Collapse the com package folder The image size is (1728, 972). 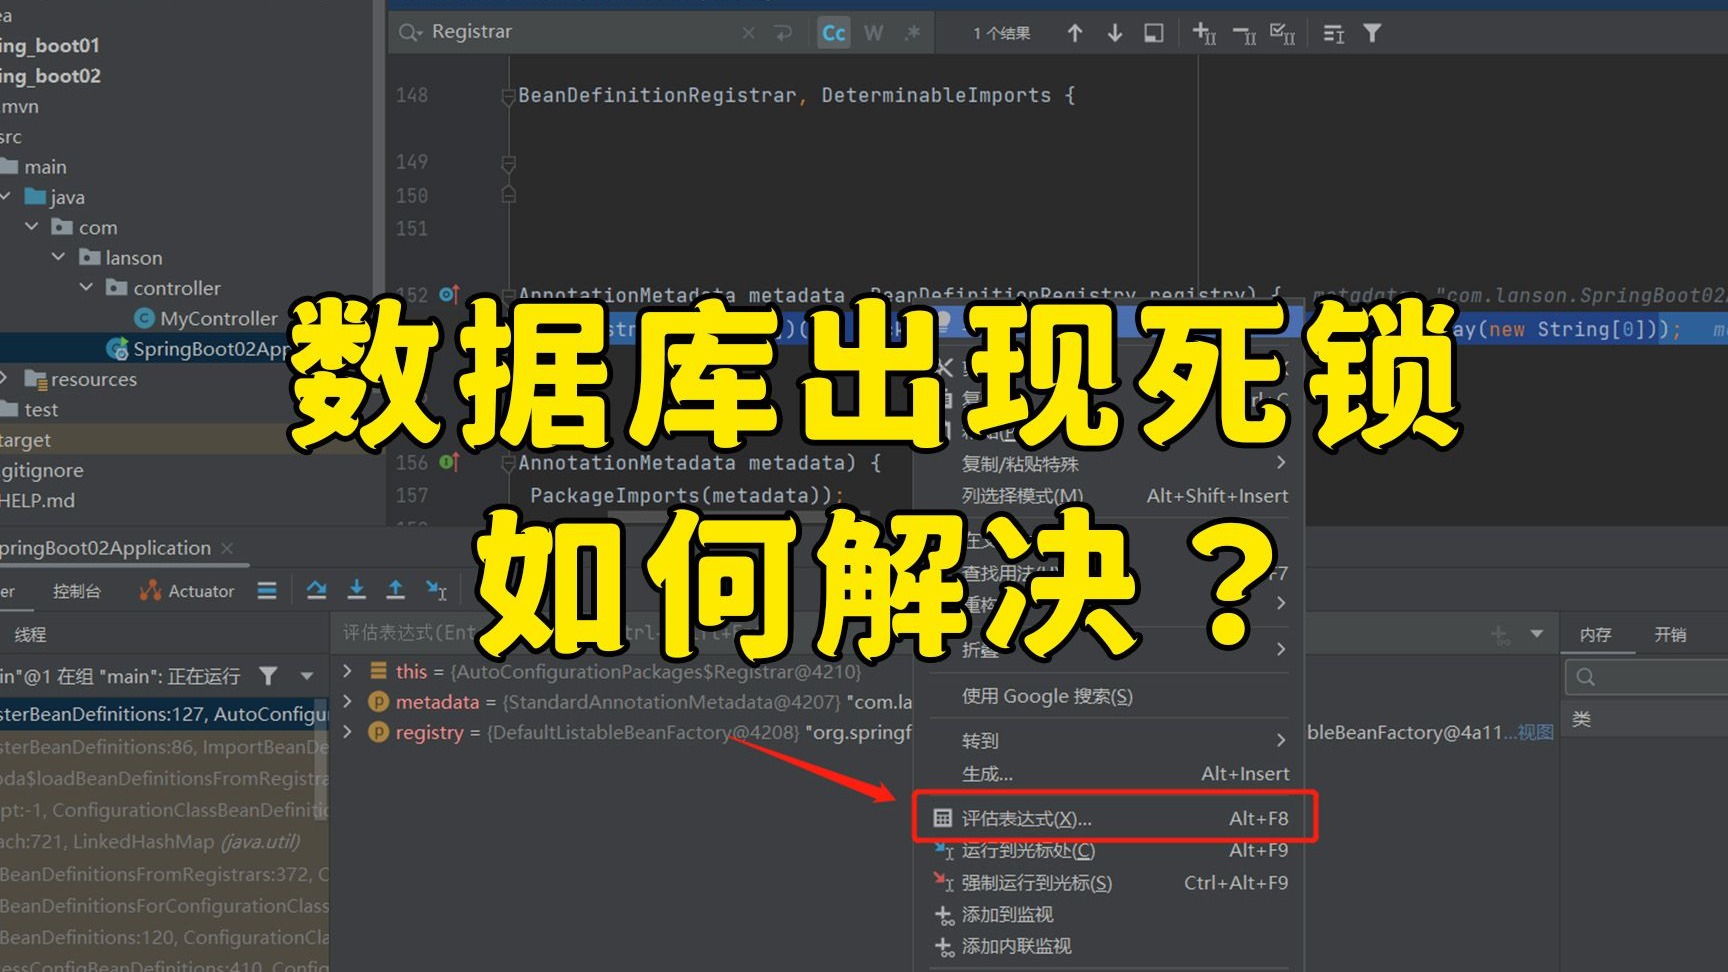(x=32, y=227)
